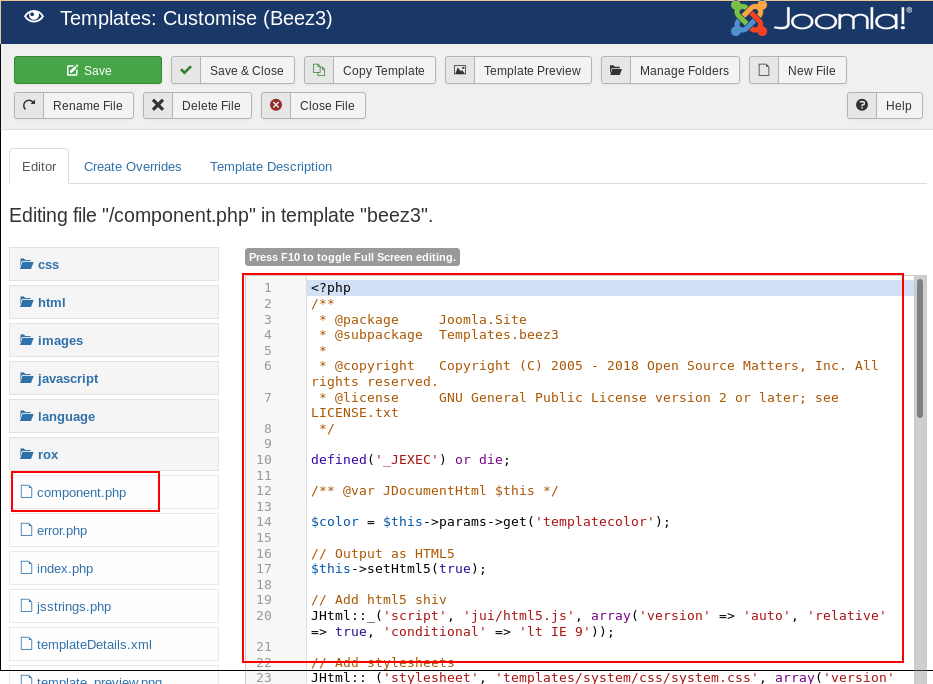Click the red Close File icon
This screenshot has height=684, width=933.
tap(276, 105)
